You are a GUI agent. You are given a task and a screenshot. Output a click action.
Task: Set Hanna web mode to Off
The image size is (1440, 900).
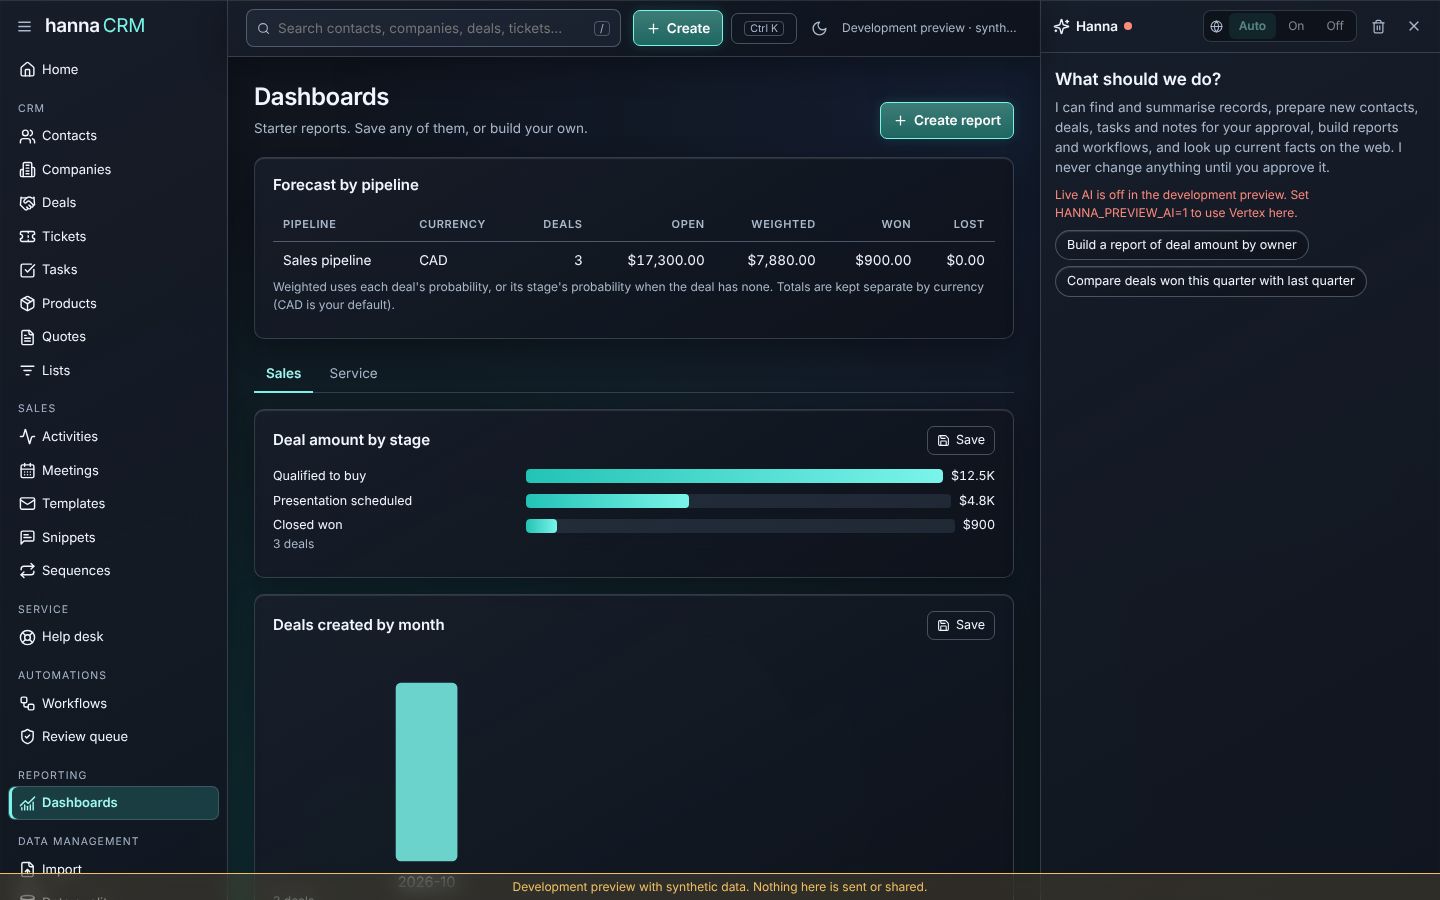pos(1335,27)
